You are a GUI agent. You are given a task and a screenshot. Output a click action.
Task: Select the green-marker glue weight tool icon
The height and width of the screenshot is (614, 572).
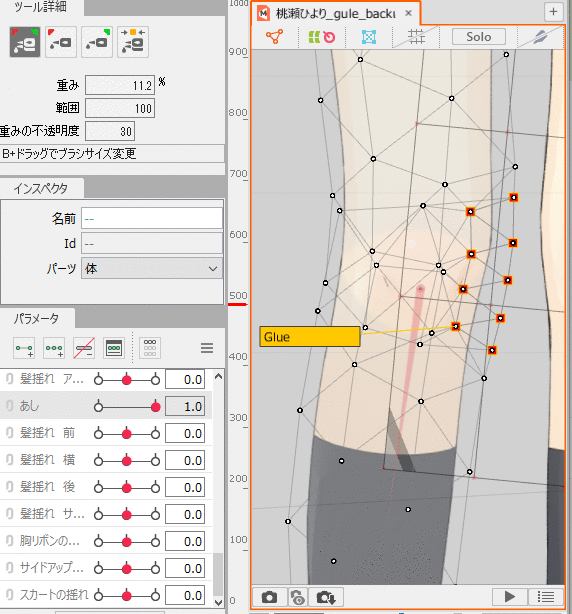click(97, 42)
